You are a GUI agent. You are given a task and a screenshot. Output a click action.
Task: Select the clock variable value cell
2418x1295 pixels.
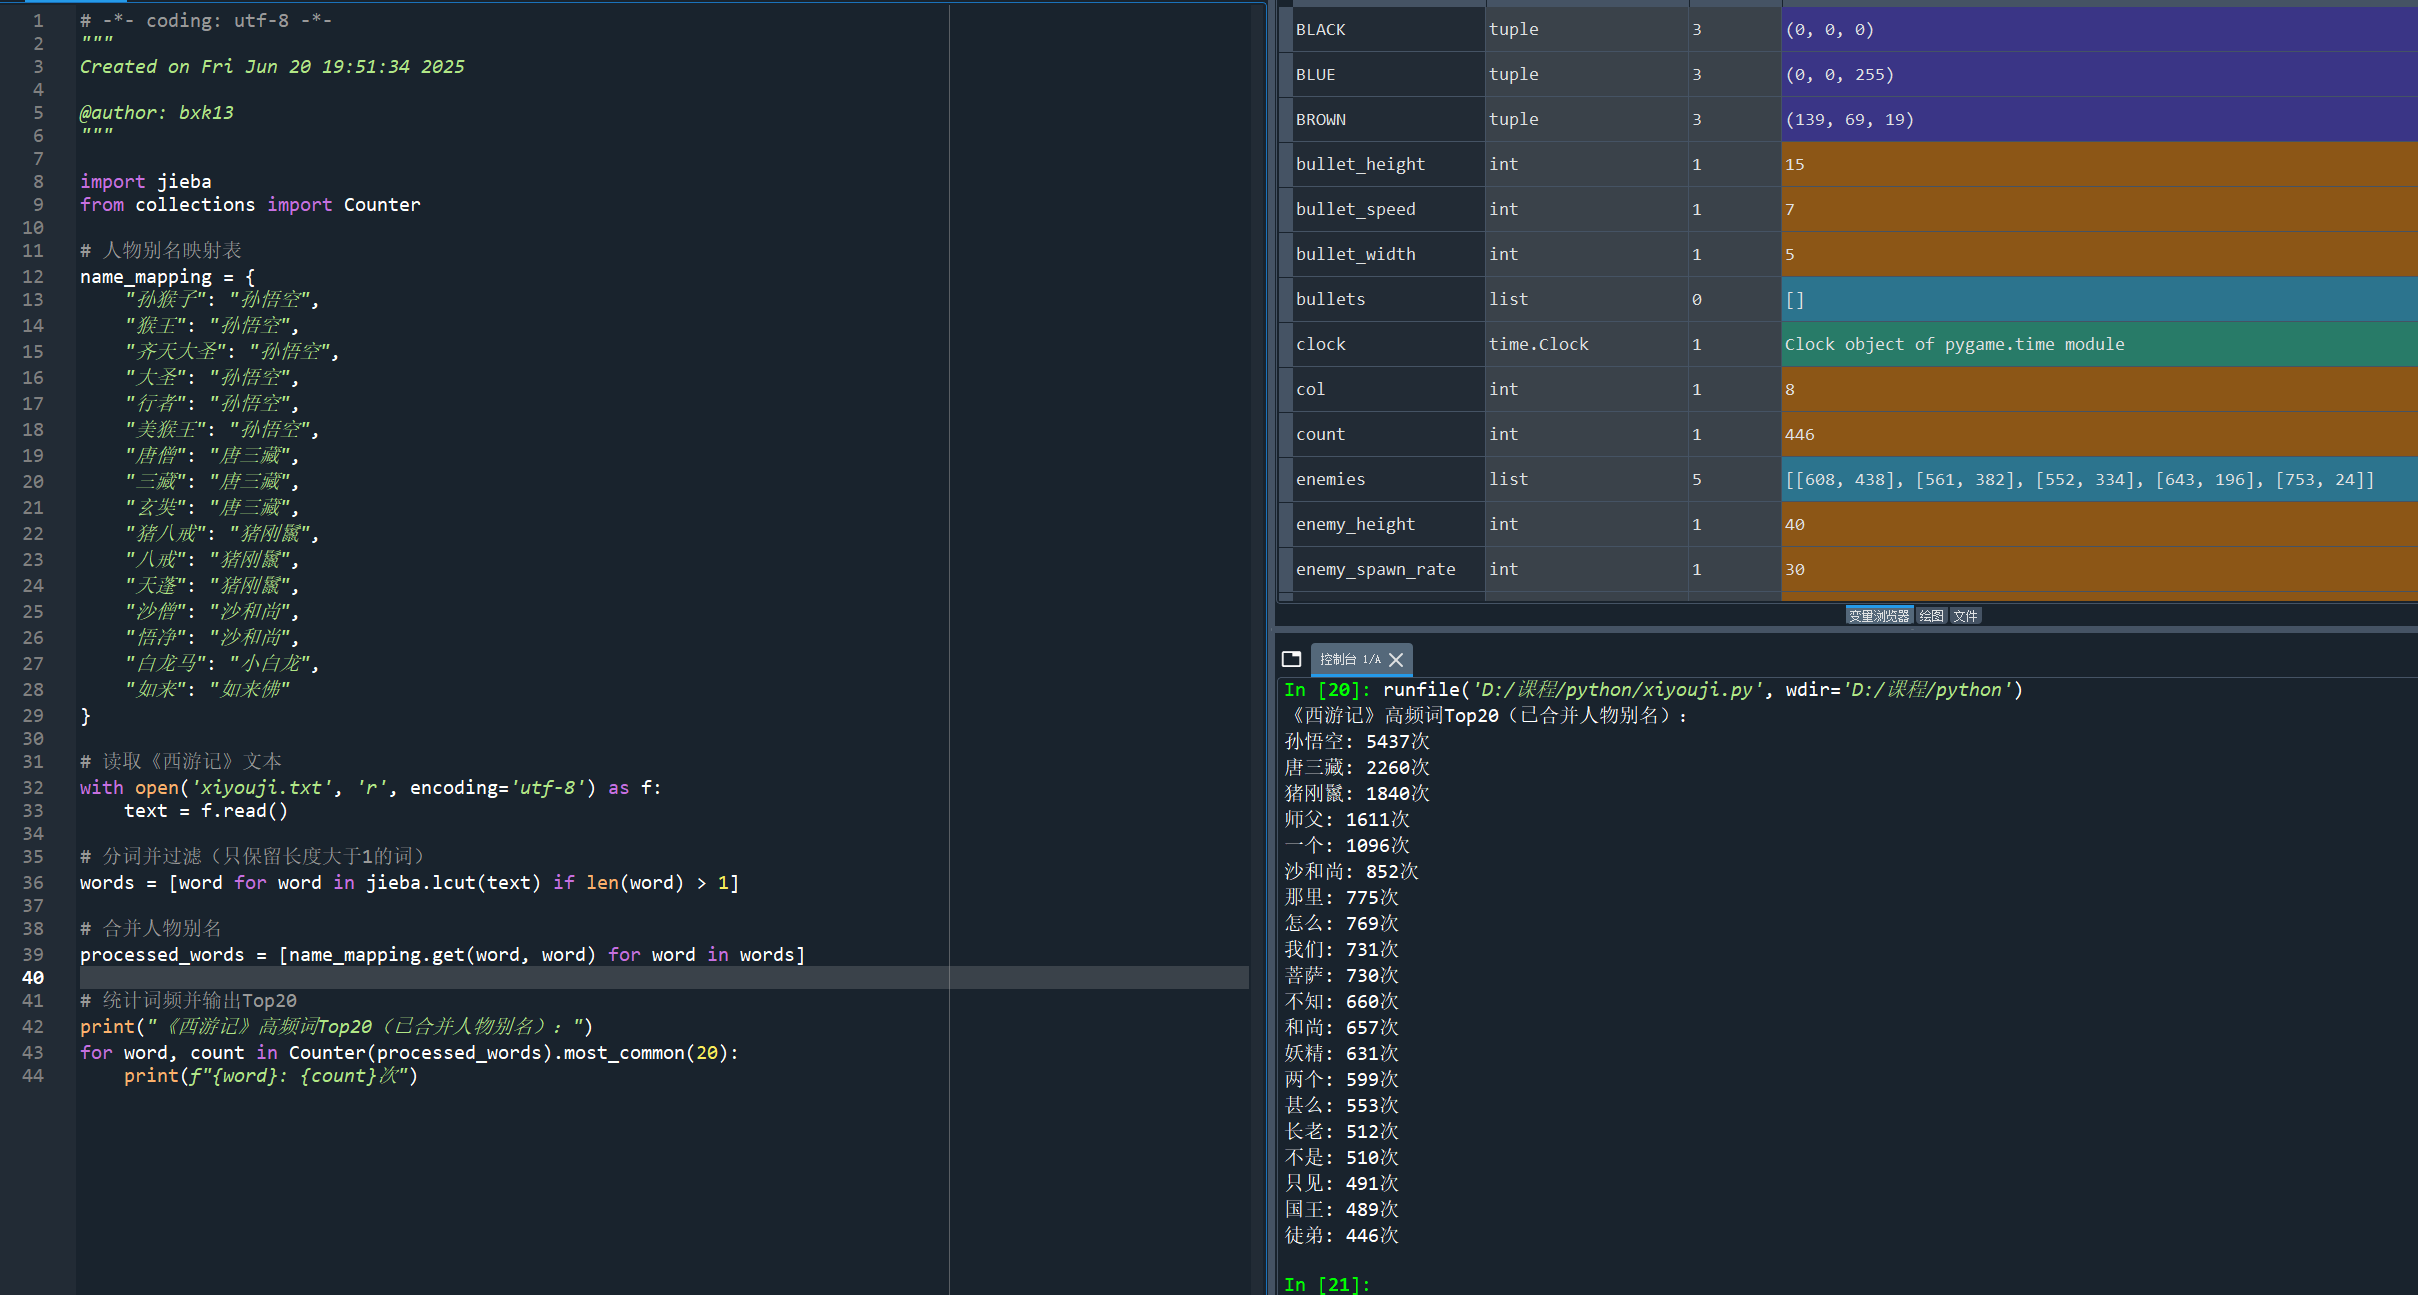1953,345
